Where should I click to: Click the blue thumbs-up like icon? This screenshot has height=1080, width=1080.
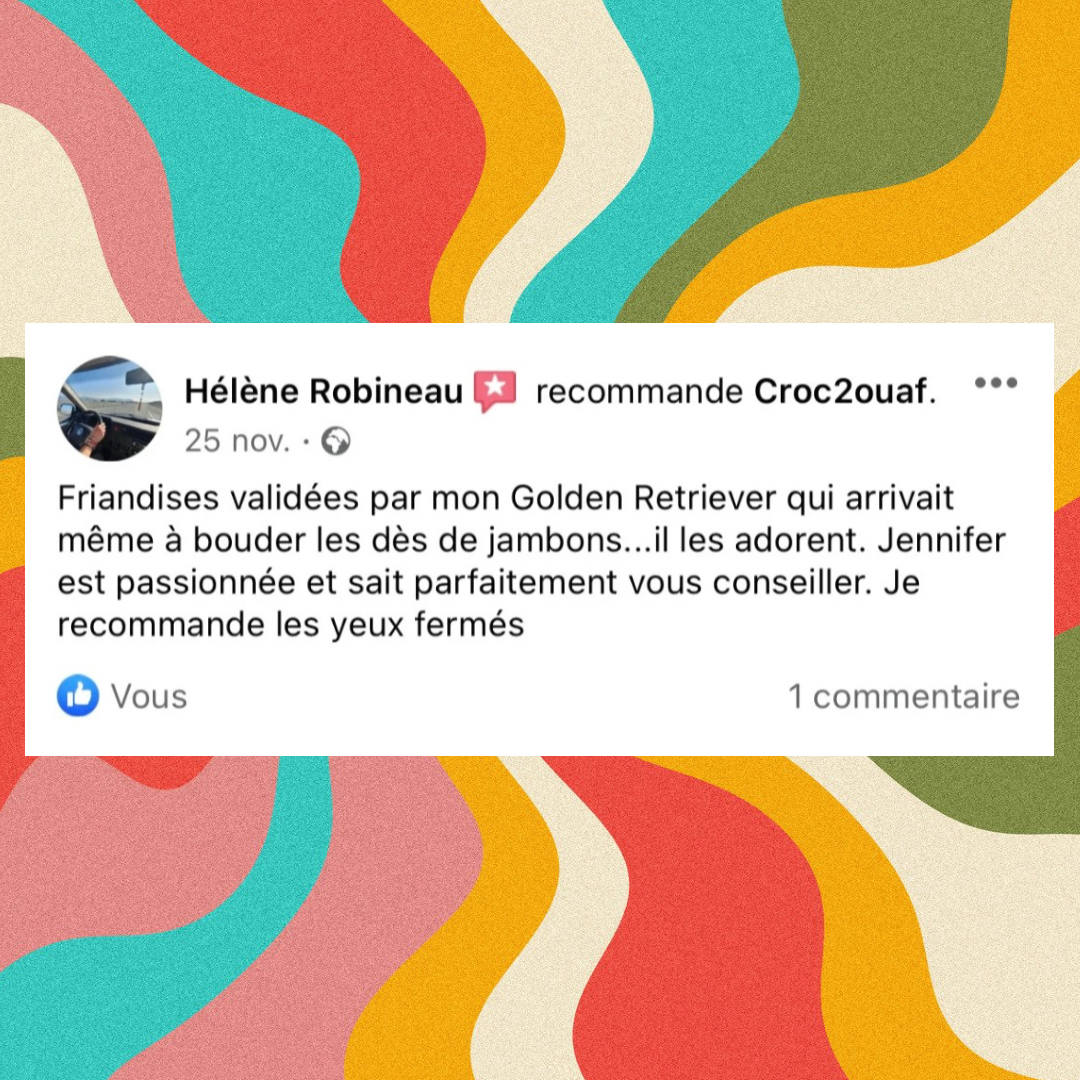pyautogui.click(x=78, y=695)
